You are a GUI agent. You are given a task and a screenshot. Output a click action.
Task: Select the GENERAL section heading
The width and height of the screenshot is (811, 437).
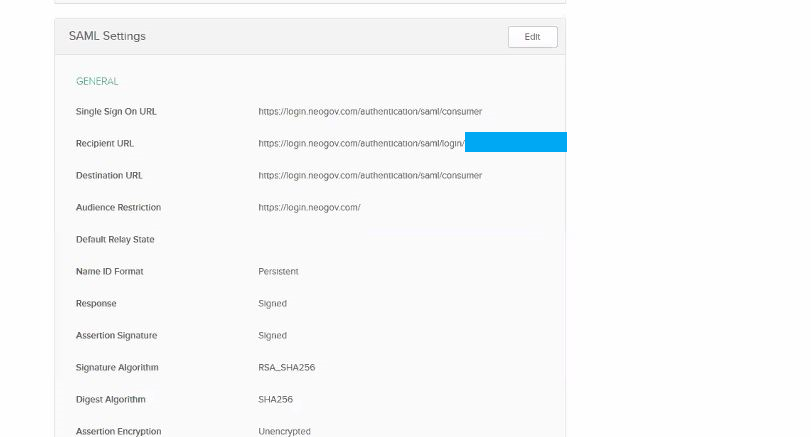tap(97, 81)
